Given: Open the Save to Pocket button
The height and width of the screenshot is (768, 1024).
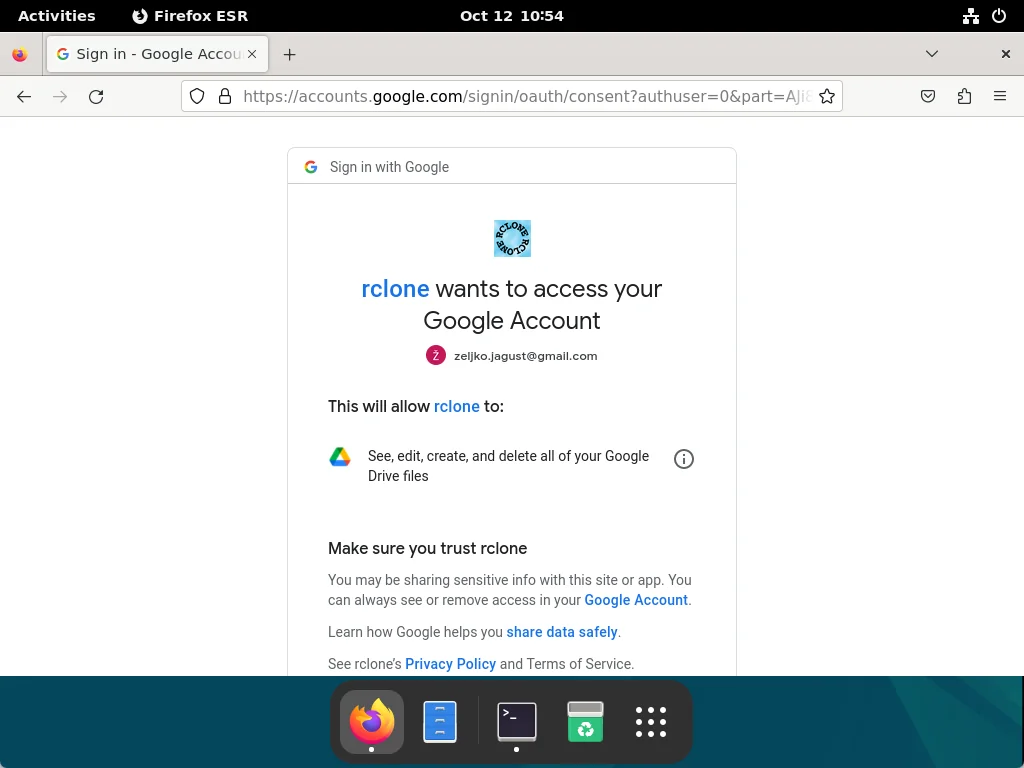Looking at the screenshot, I should (x=927, y=97).
